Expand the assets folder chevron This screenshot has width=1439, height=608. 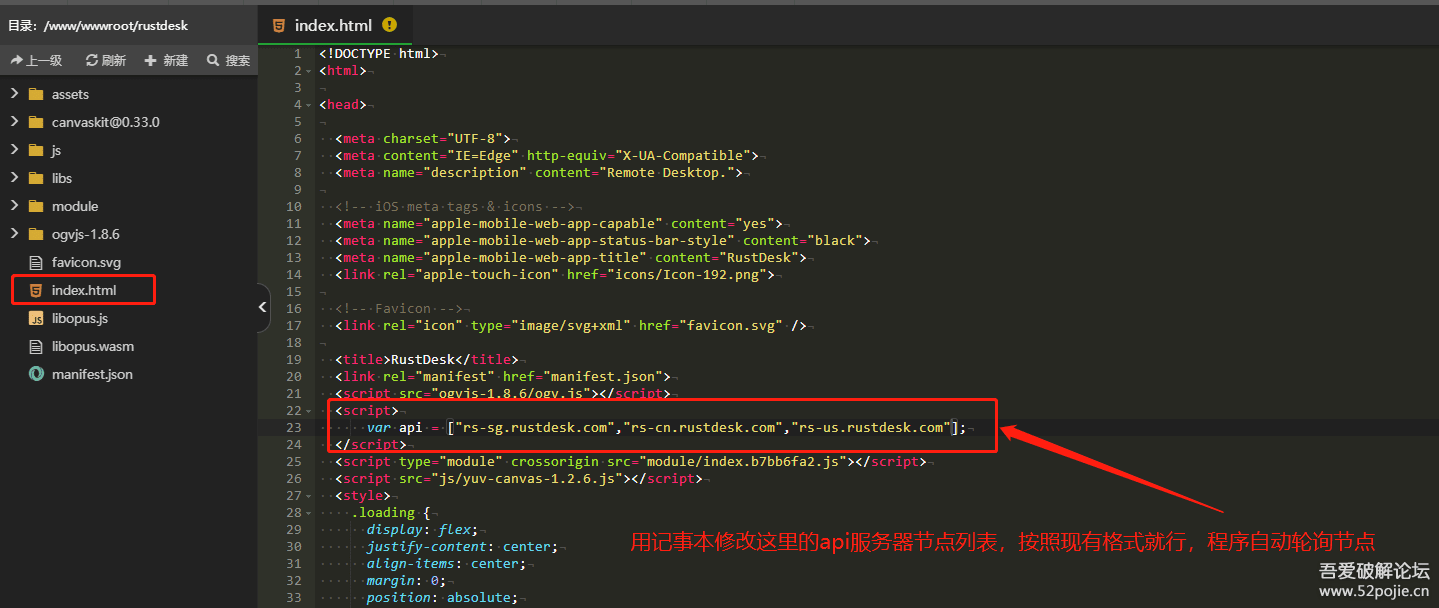pos(14,94)
